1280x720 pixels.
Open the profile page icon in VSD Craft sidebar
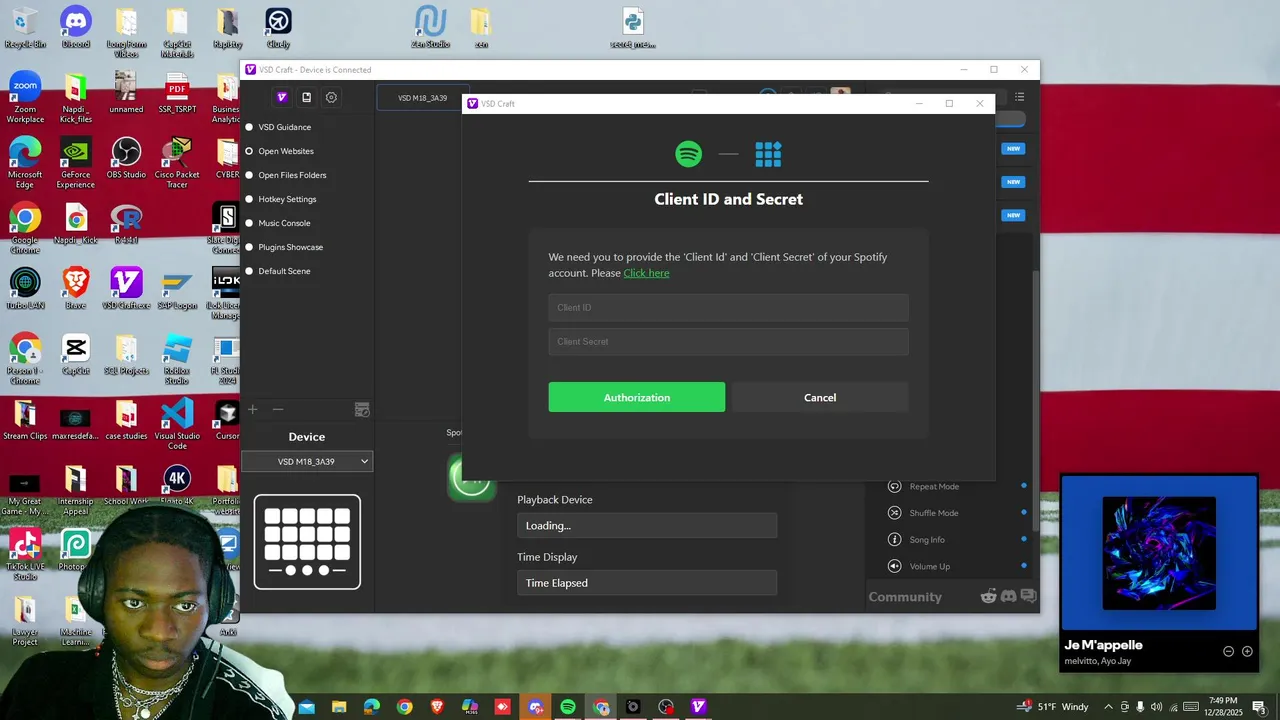pyautogui.click(x=307, y=97)
